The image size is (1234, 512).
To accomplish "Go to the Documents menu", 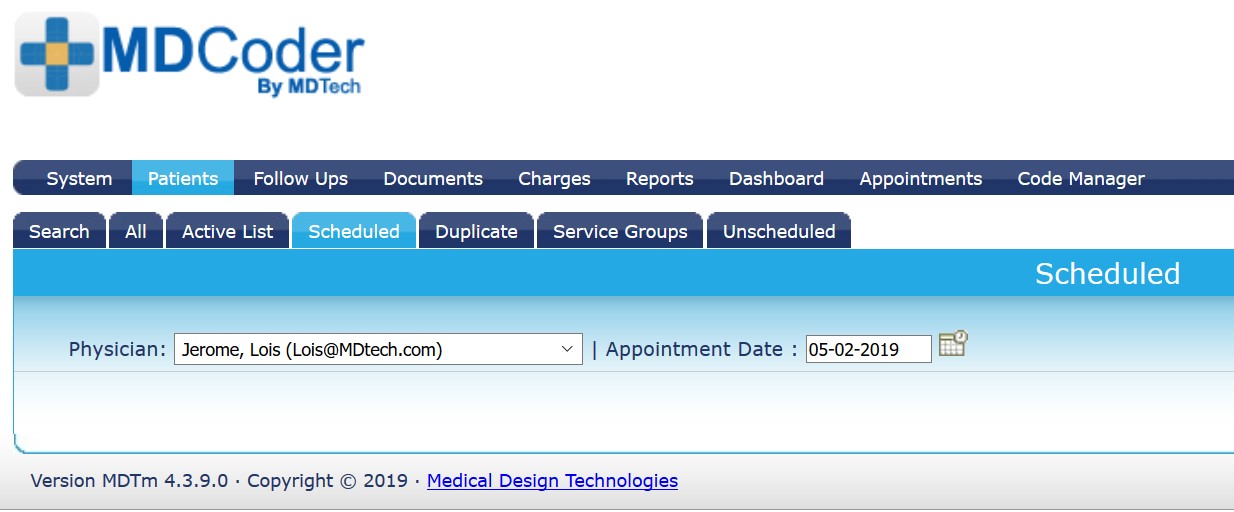I will tap(433, 178).
